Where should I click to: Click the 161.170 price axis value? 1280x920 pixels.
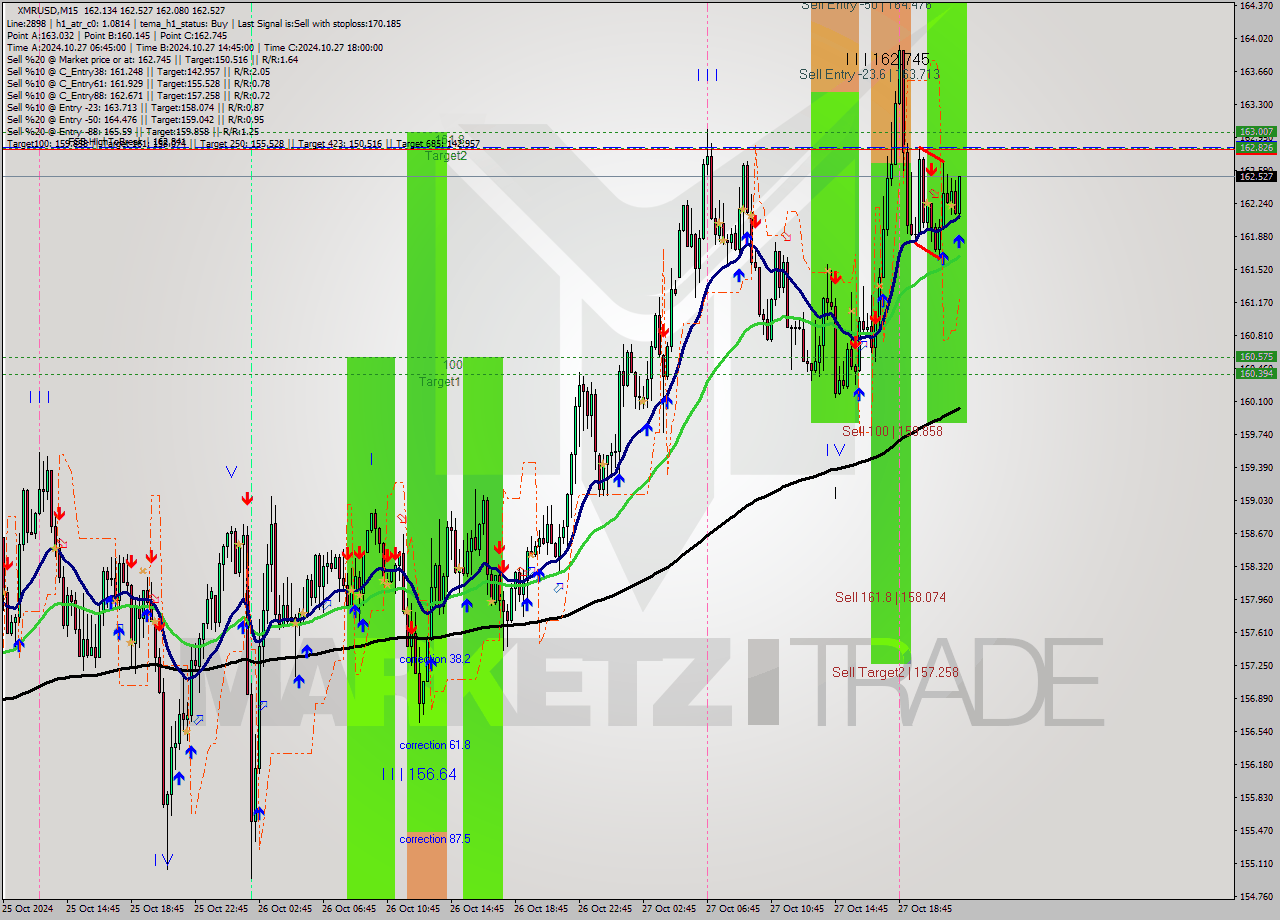[1256, 302]
